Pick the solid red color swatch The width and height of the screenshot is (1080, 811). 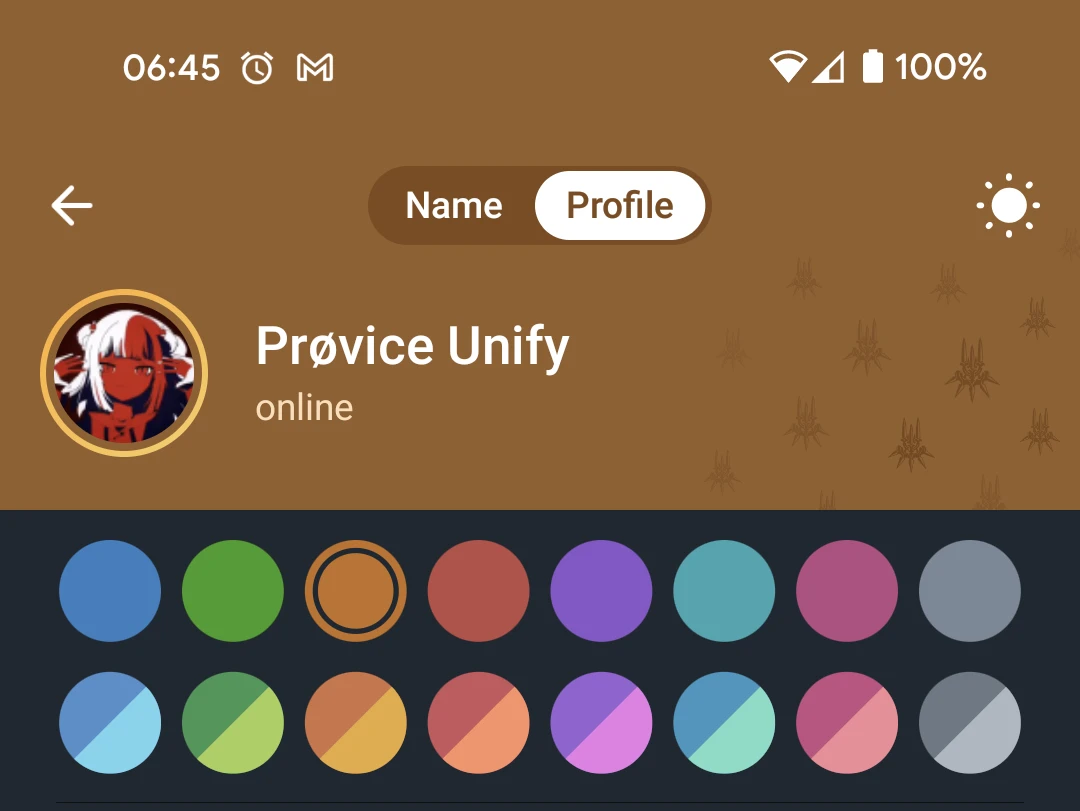coord(479,591)
